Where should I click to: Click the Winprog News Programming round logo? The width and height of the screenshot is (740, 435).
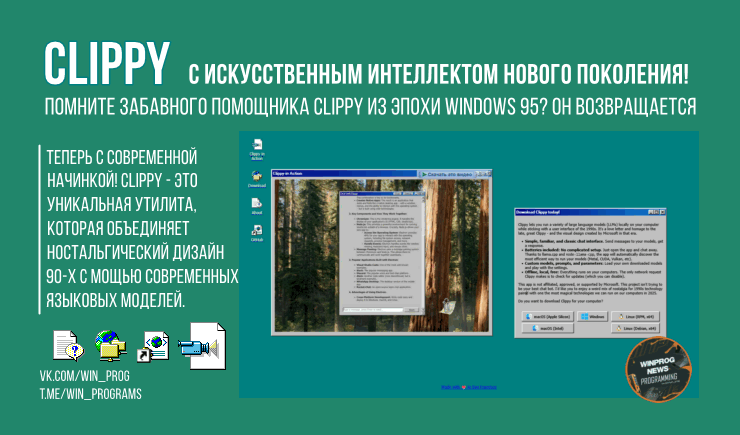[658, 369]
